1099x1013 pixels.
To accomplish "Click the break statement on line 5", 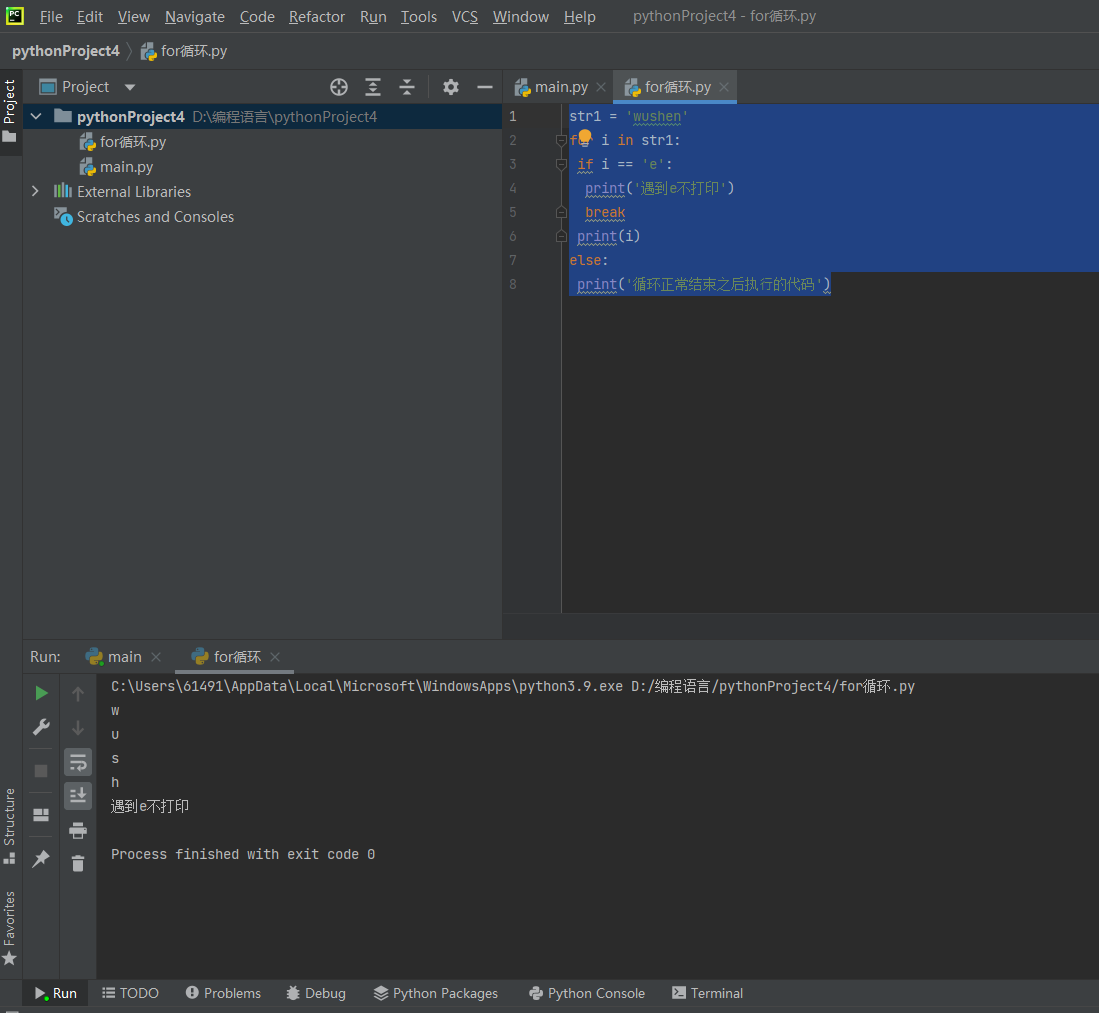I will coord(605,212).
